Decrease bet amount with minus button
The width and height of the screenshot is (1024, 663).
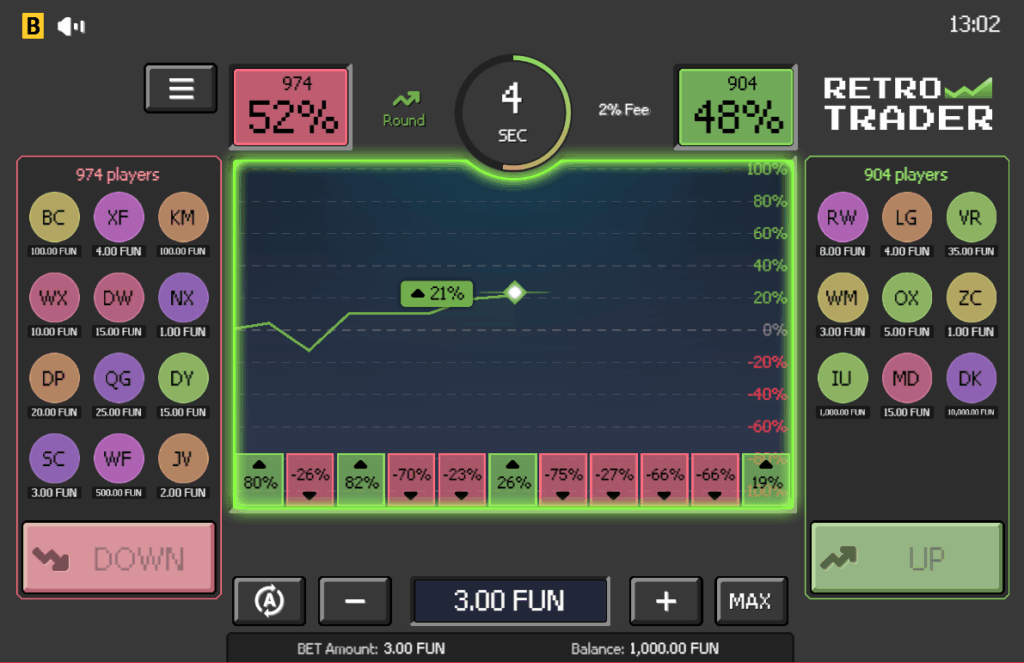point(355,601)
